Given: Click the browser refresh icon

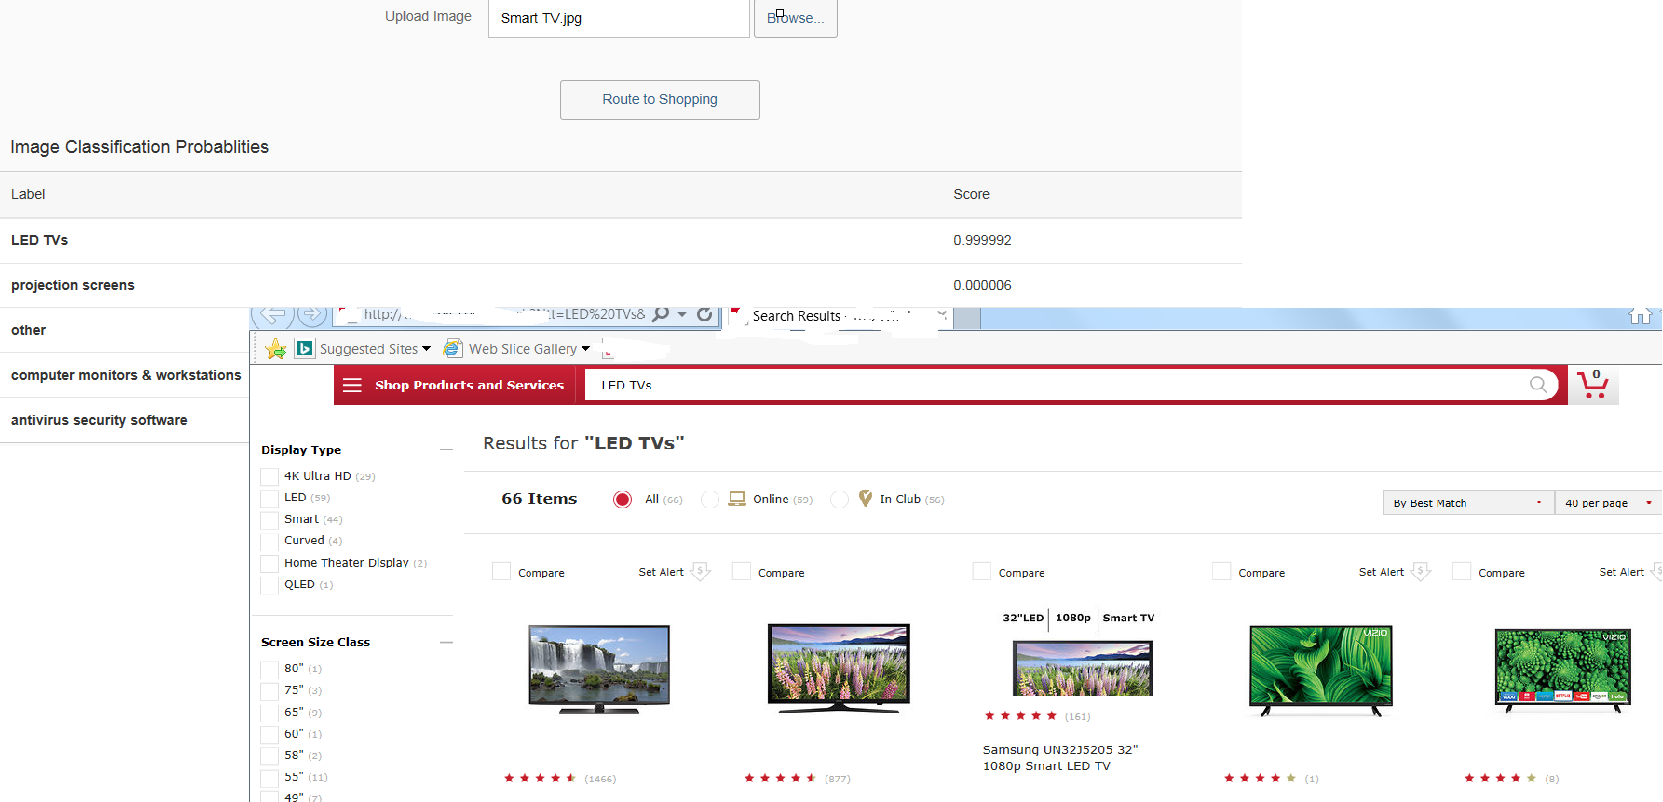Looking at the screenshot, I should click(x=704, y=314).
